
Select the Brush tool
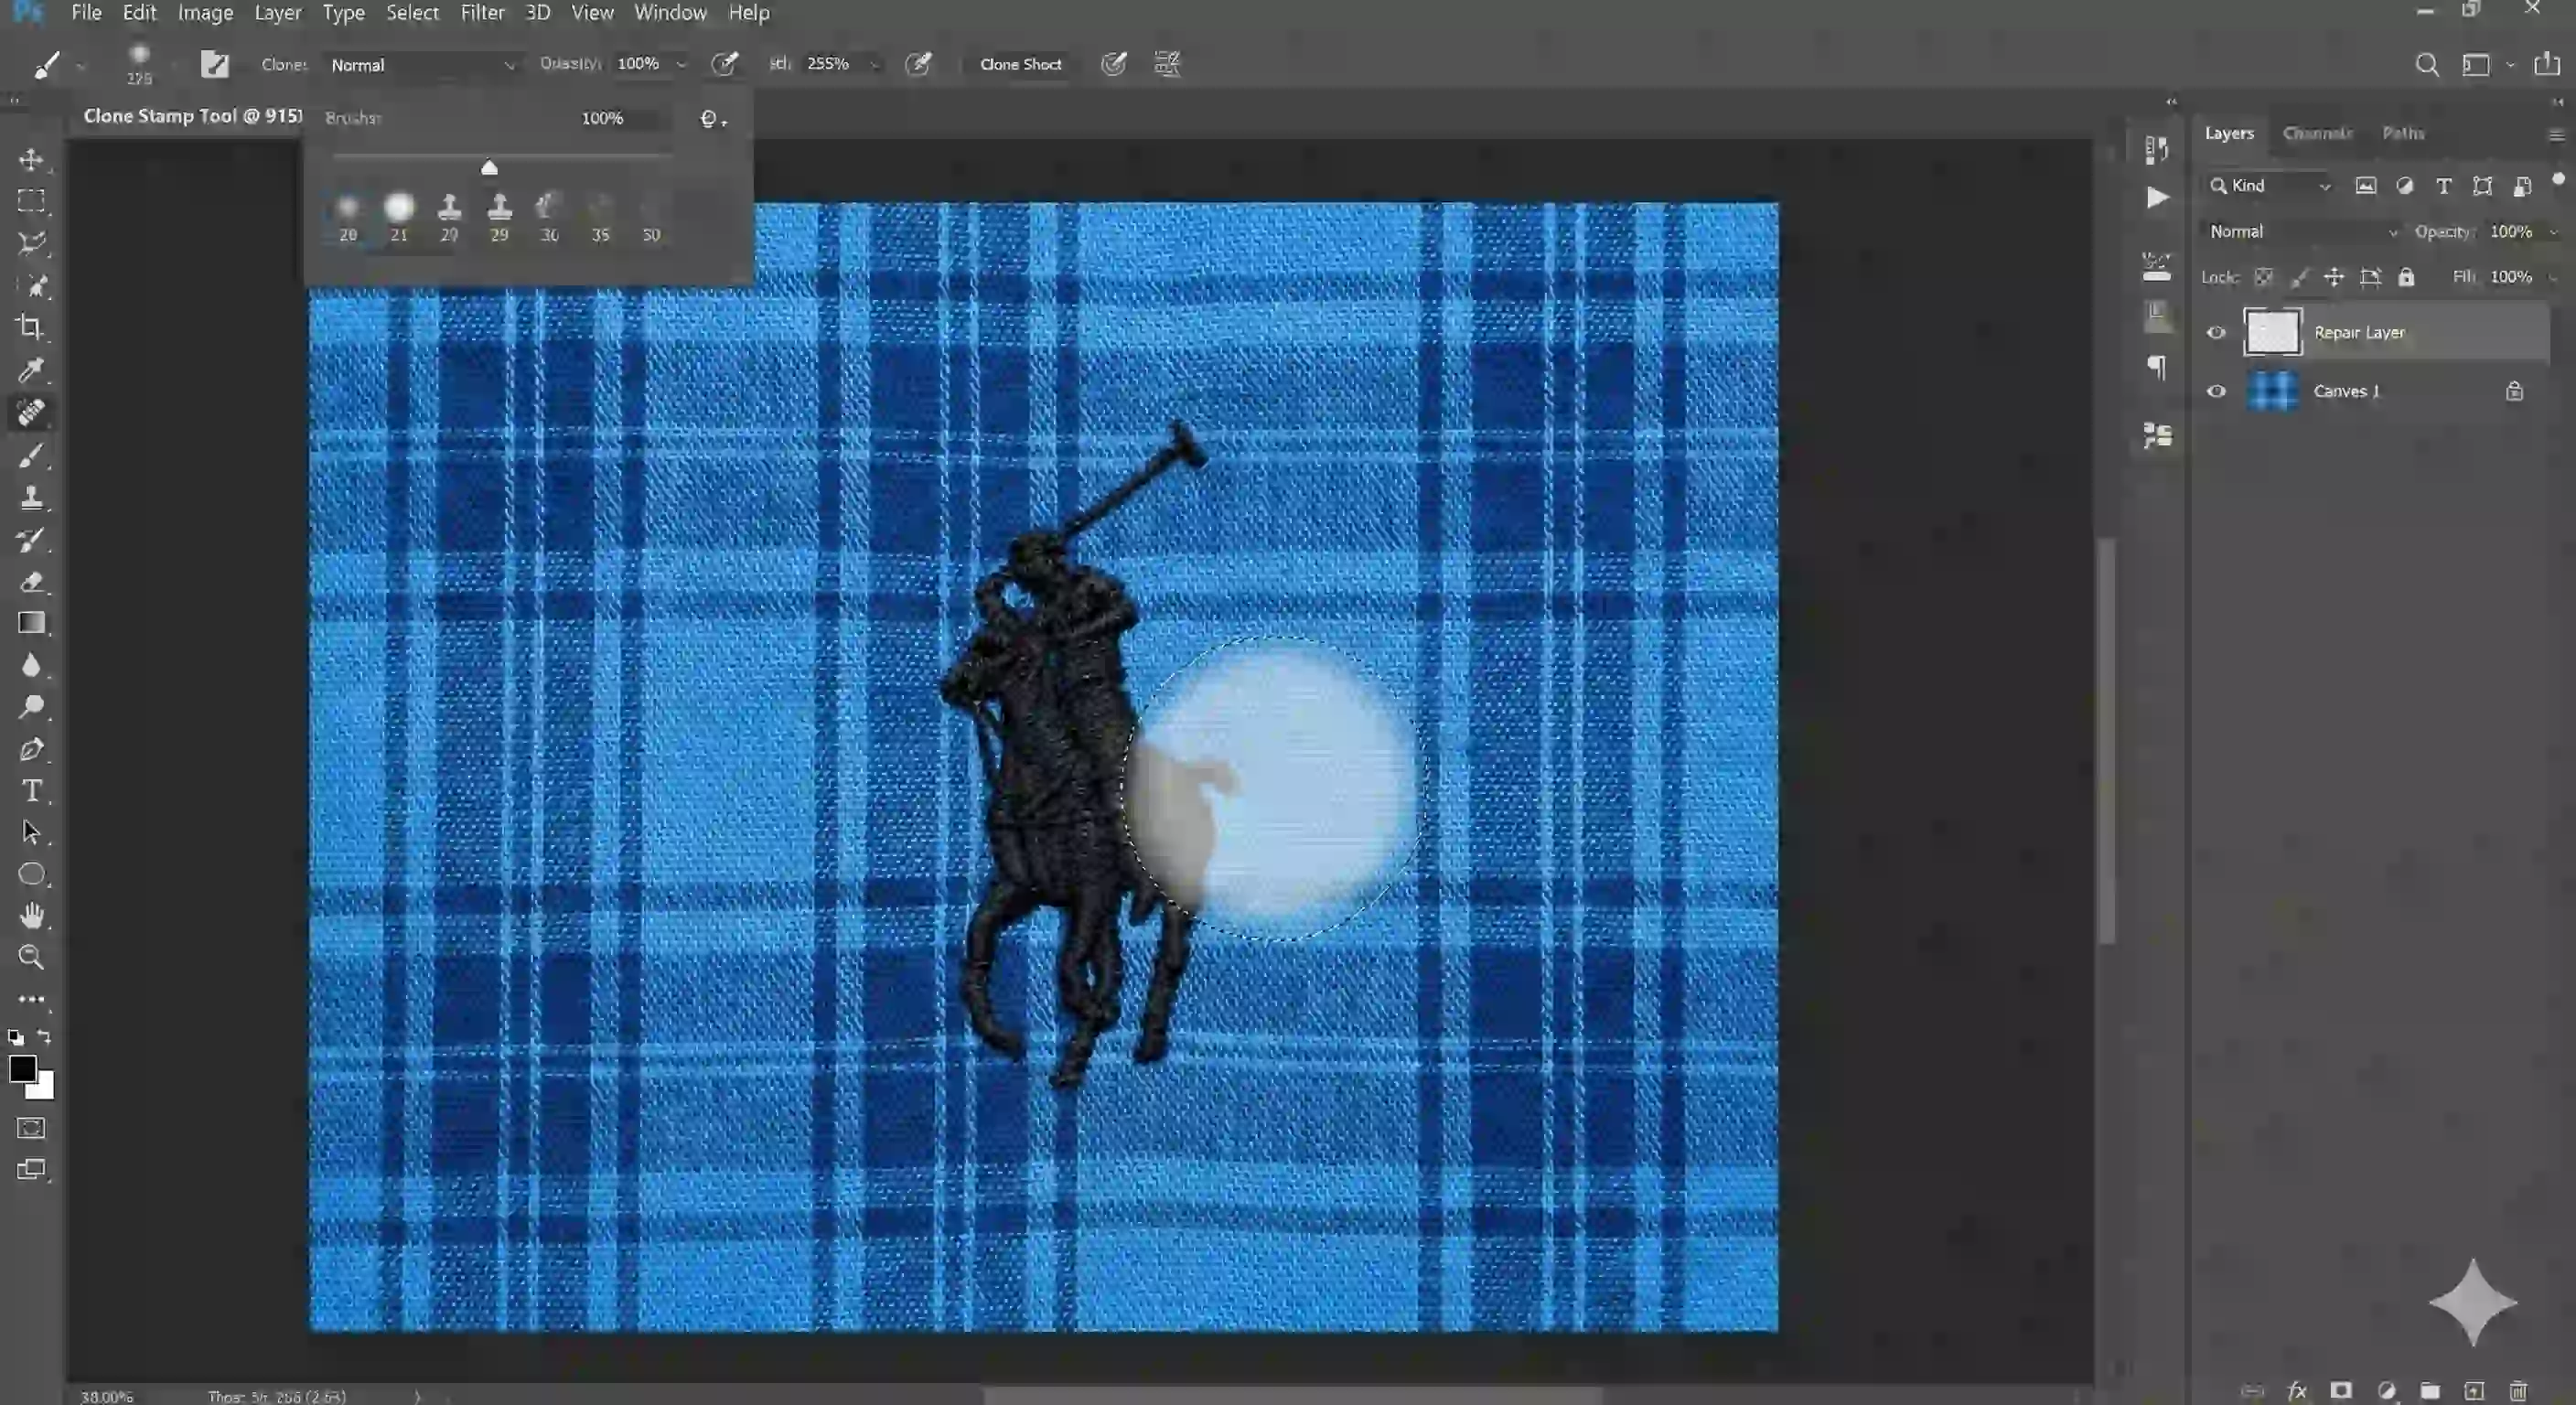click(x=31, y=455)
